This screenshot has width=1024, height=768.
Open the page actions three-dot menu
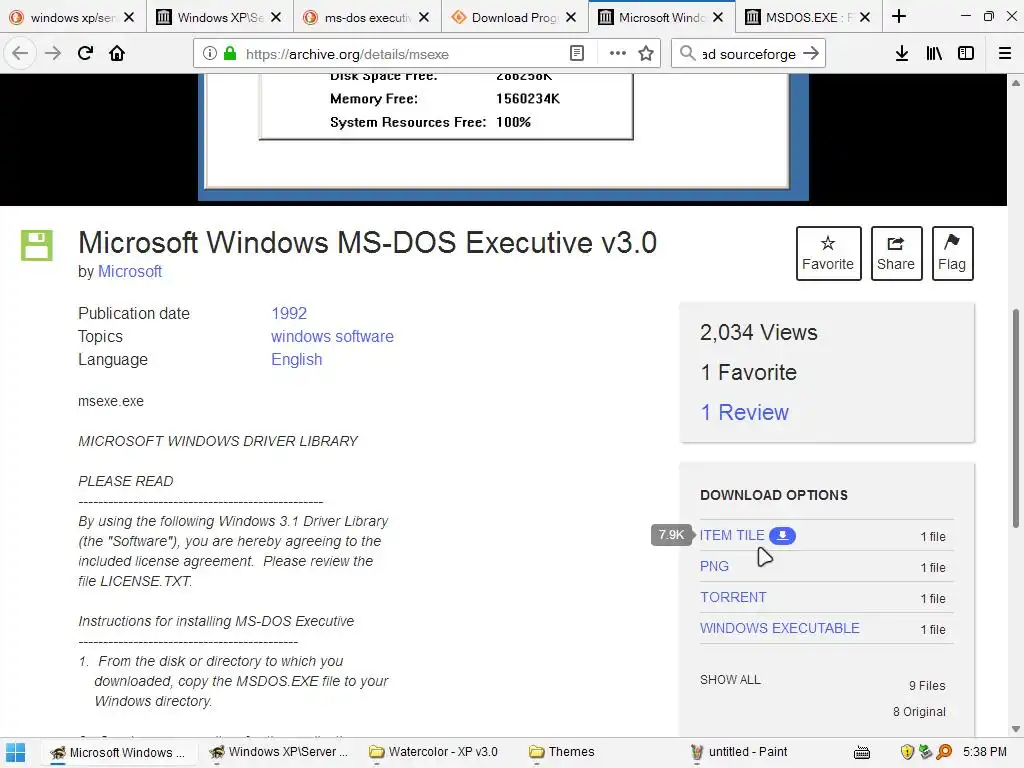click(x=617, y=54)
